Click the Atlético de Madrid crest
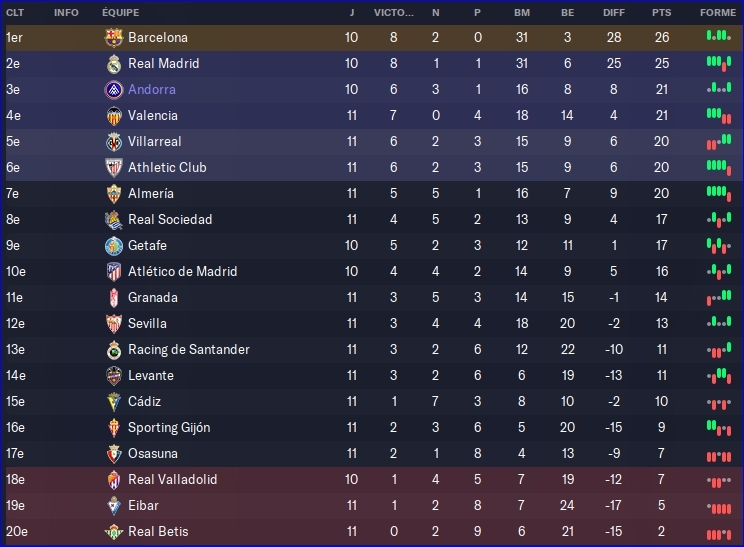744x547 pixels. click(x=113, y=271)
